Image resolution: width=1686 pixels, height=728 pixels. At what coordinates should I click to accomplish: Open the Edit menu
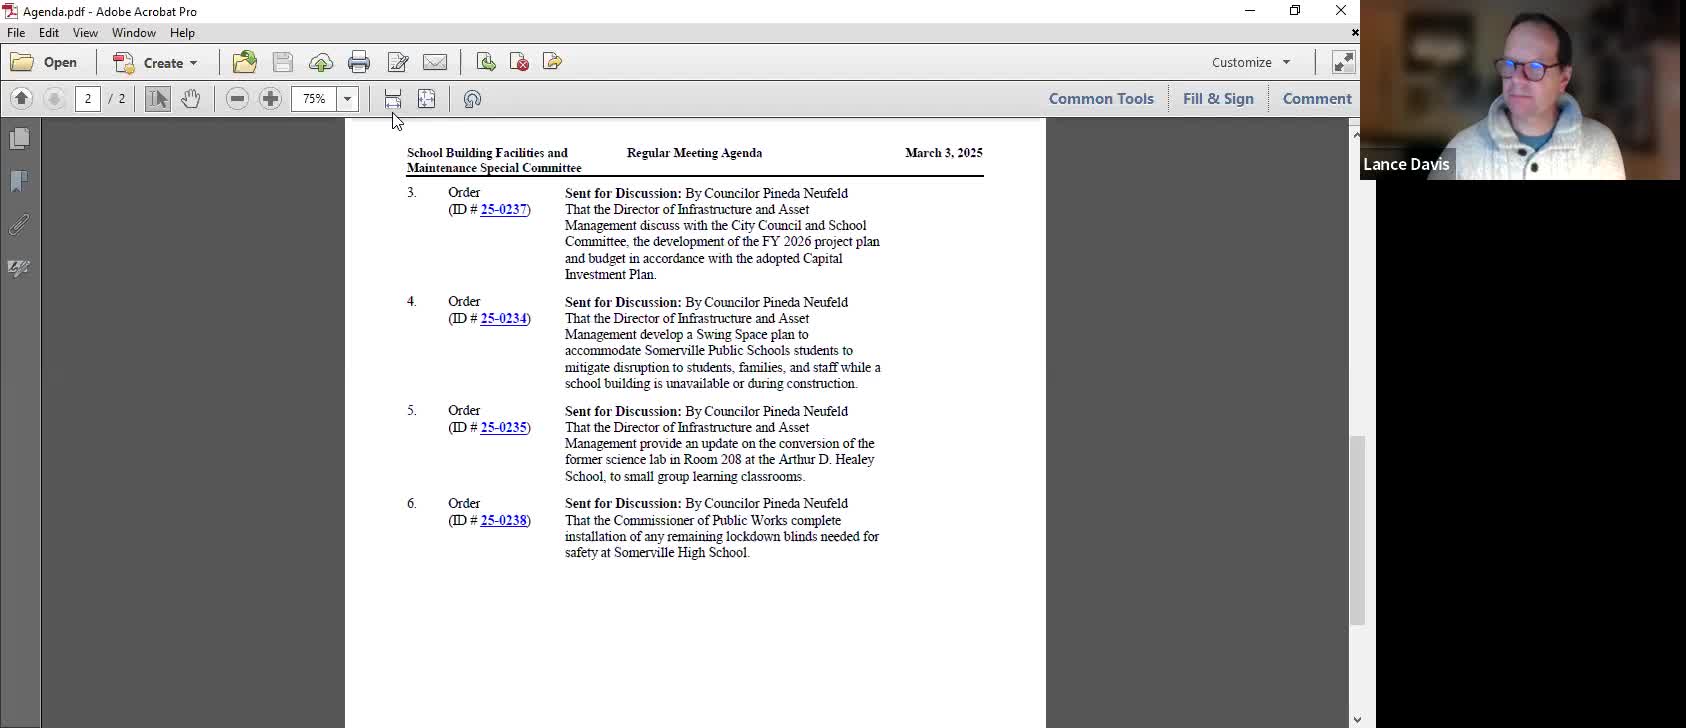click(x=49, y=33)
